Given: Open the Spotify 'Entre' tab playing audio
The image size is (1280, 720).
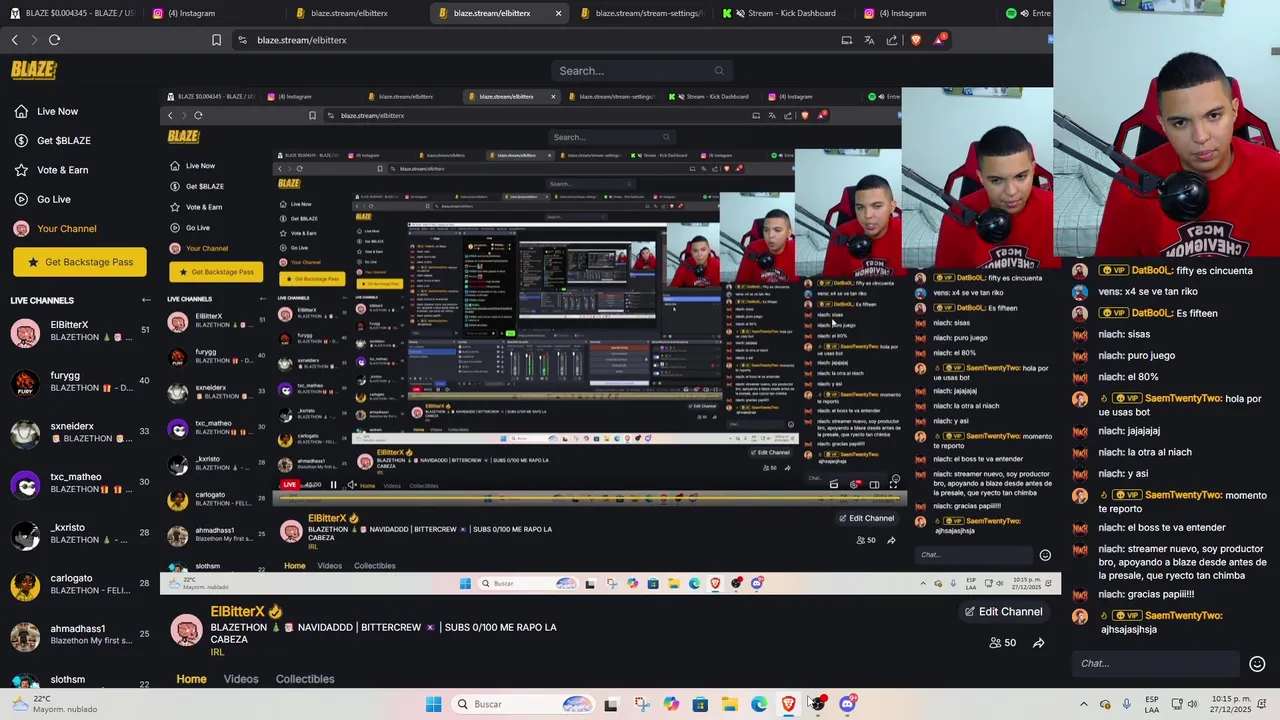Looking at the screenshot, I should coord(1027,13).
